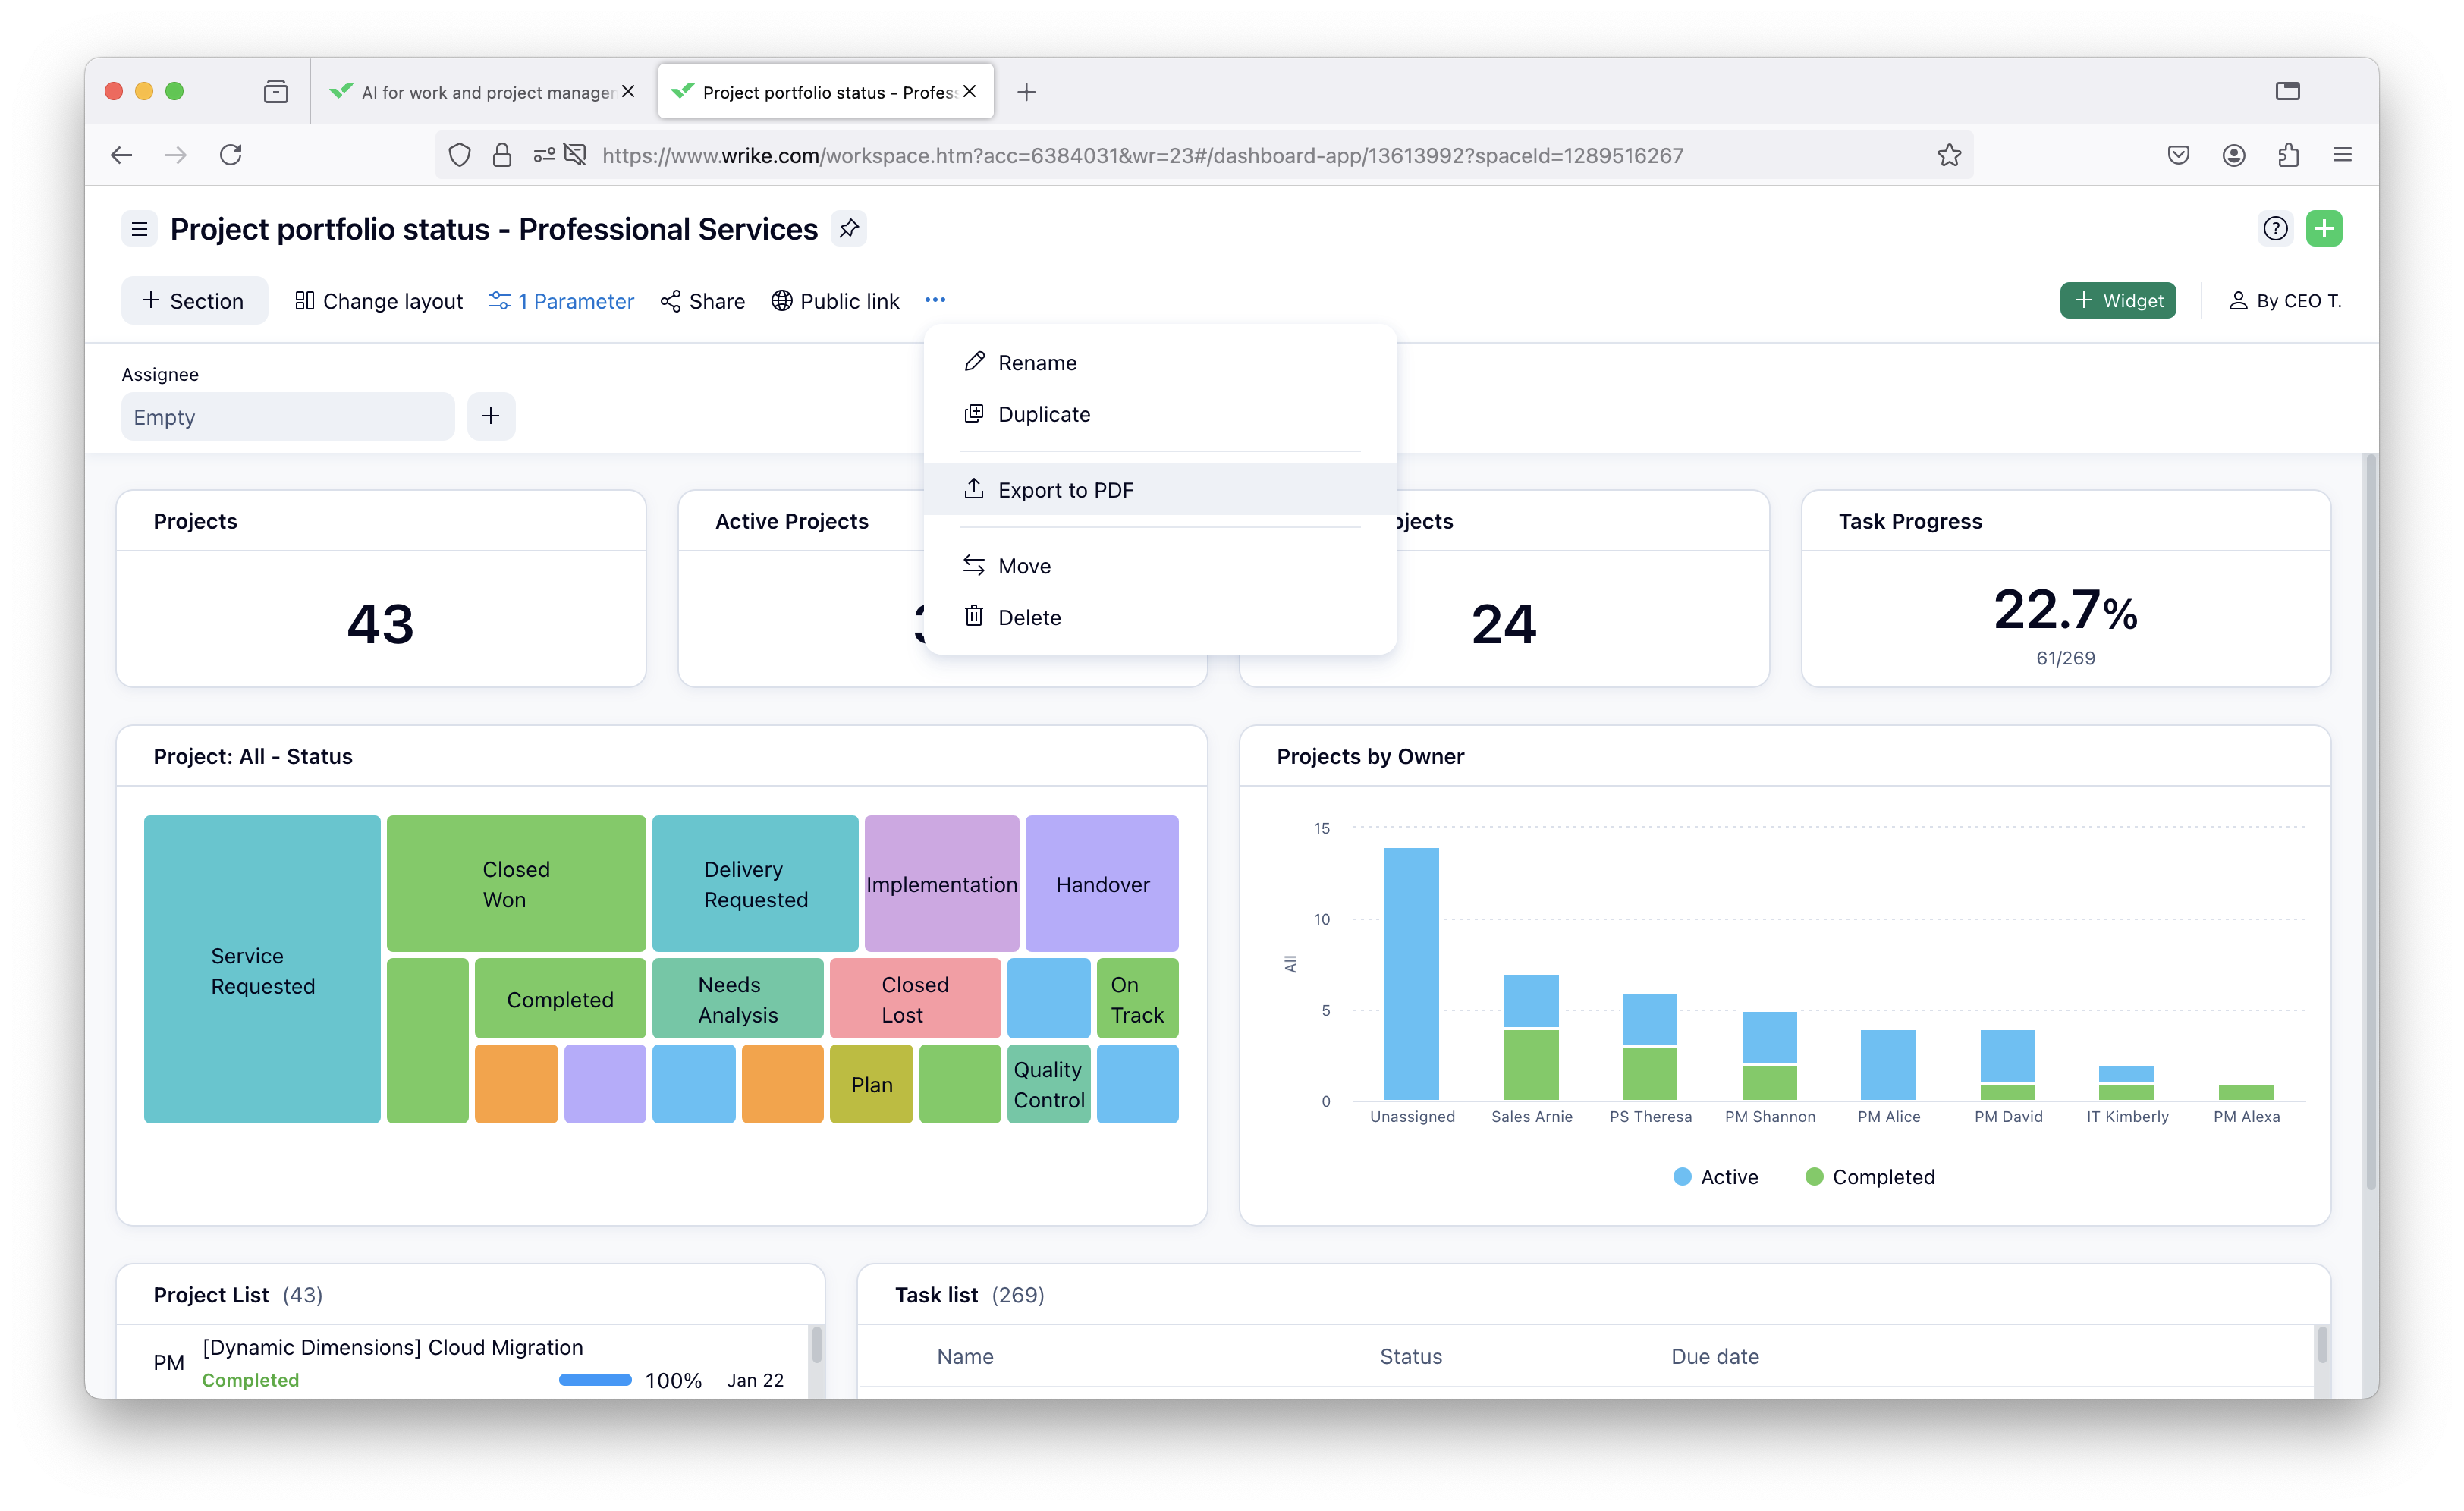Image resolution: width=2464 pixels, height=1511 pixels.
Task: Toggle Completed series in chart legend
Action: click(1870, 1177)
